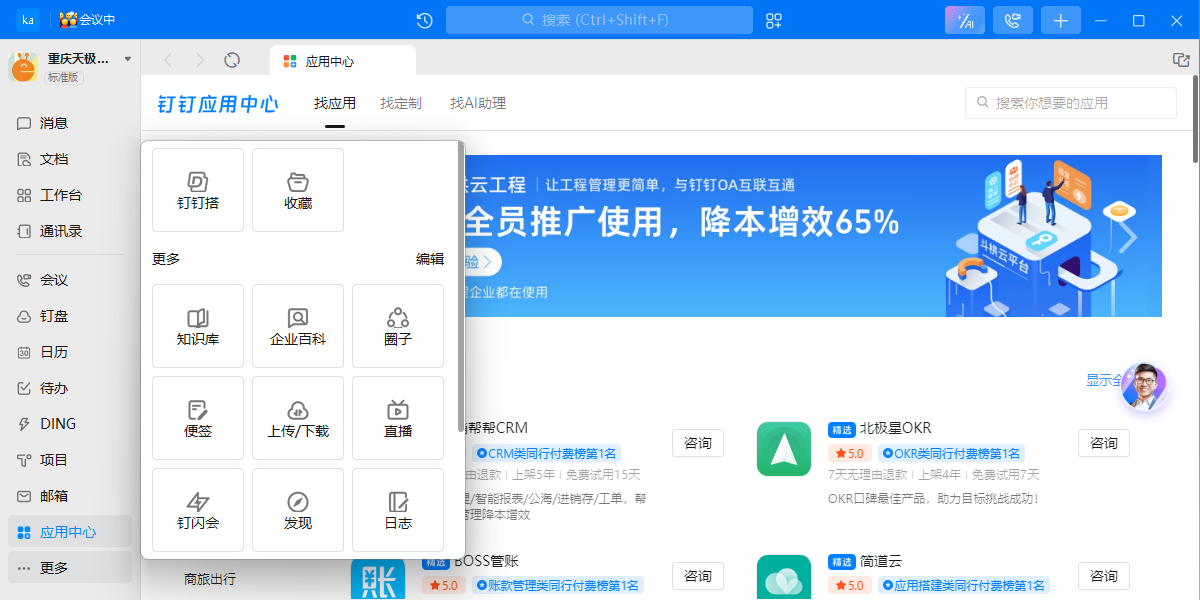This screenshot has height=600, width=1200.
Task: Click the 搜索你想要的应用 search field
Action: [1071, 103]
